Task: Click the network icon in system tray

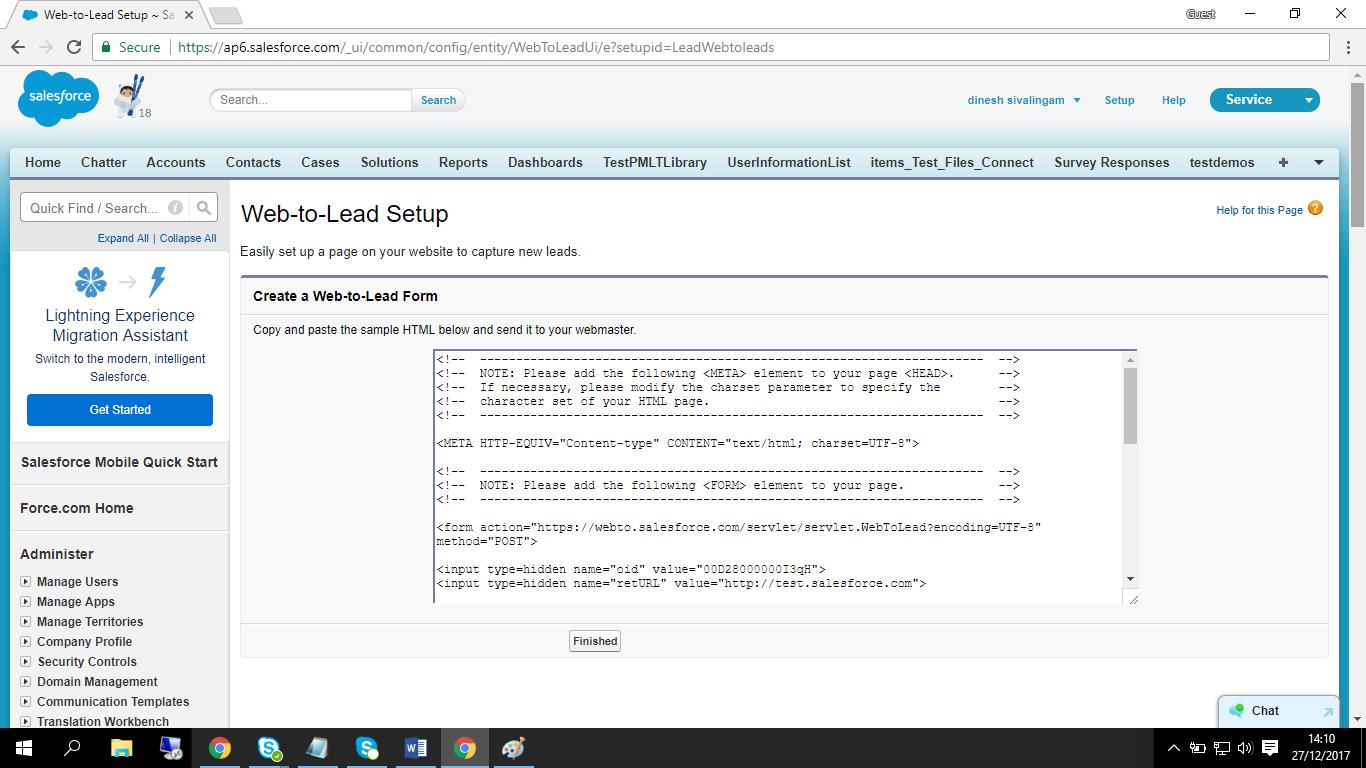Action: click(x=1221, y=748)
